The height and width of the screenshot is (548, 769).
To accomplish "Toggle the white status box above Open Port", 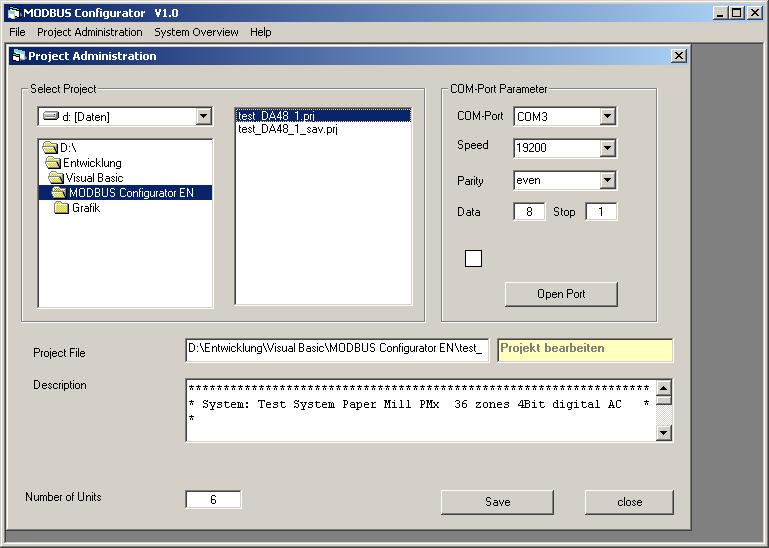I will click(x=473, y=258).
